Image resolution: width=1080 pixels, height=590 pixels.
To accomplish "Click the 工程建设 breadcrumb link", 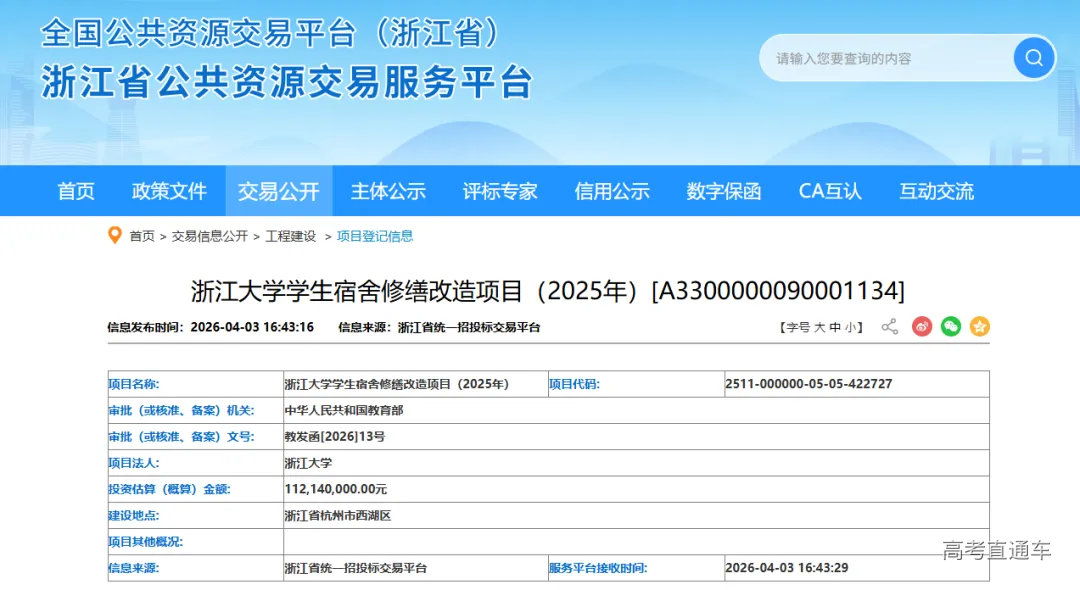I will pos(291,236).
